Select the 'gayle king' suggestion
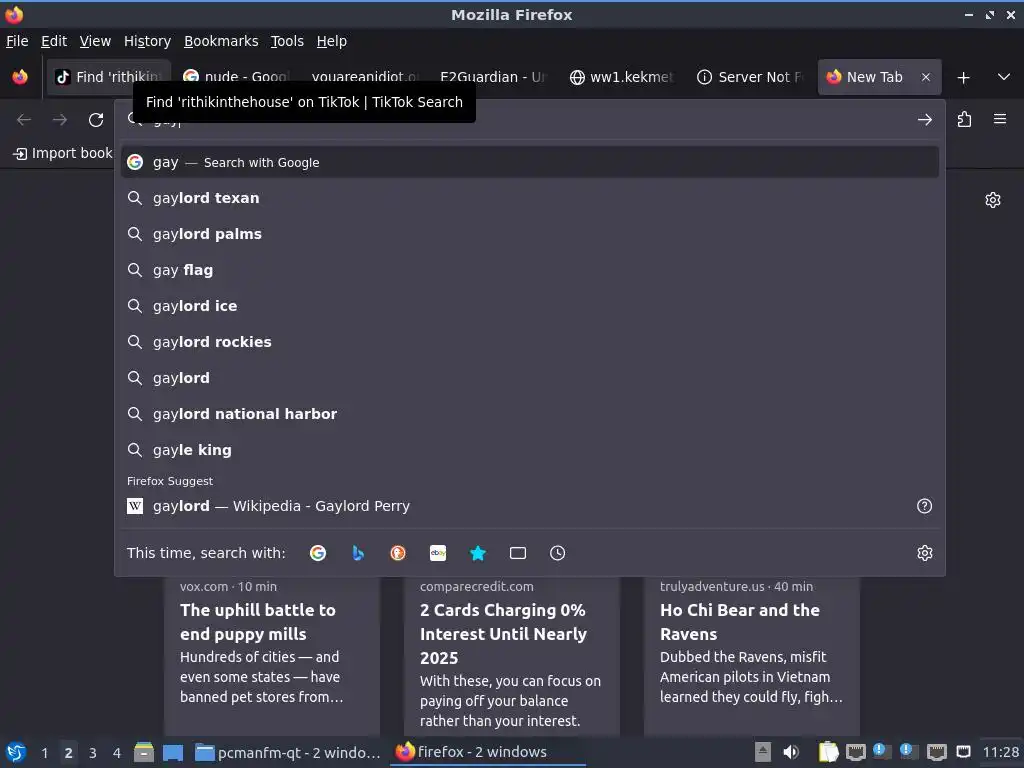This screenshot has height=768, width=1024. coord(530,449)
